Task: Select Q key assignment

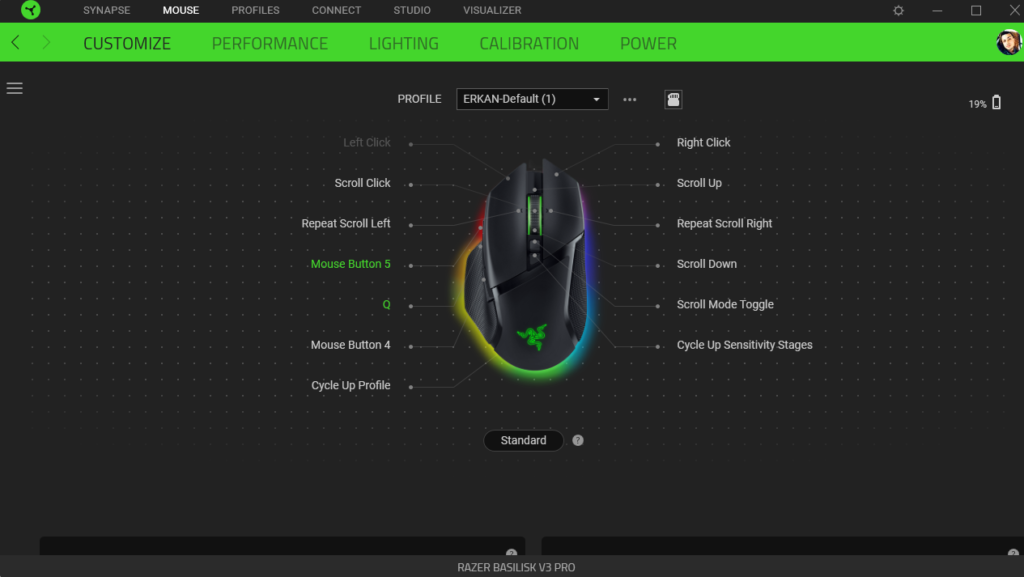Action: (387, 304)
